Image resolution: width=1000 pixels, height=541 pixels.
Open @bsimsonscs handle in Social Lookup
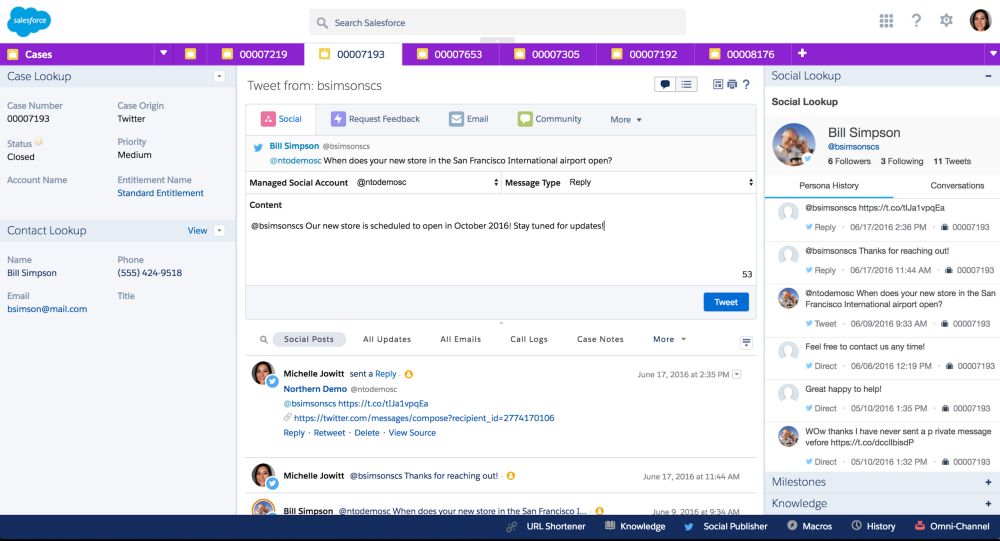pyautogui.click(x=853, y=147)
